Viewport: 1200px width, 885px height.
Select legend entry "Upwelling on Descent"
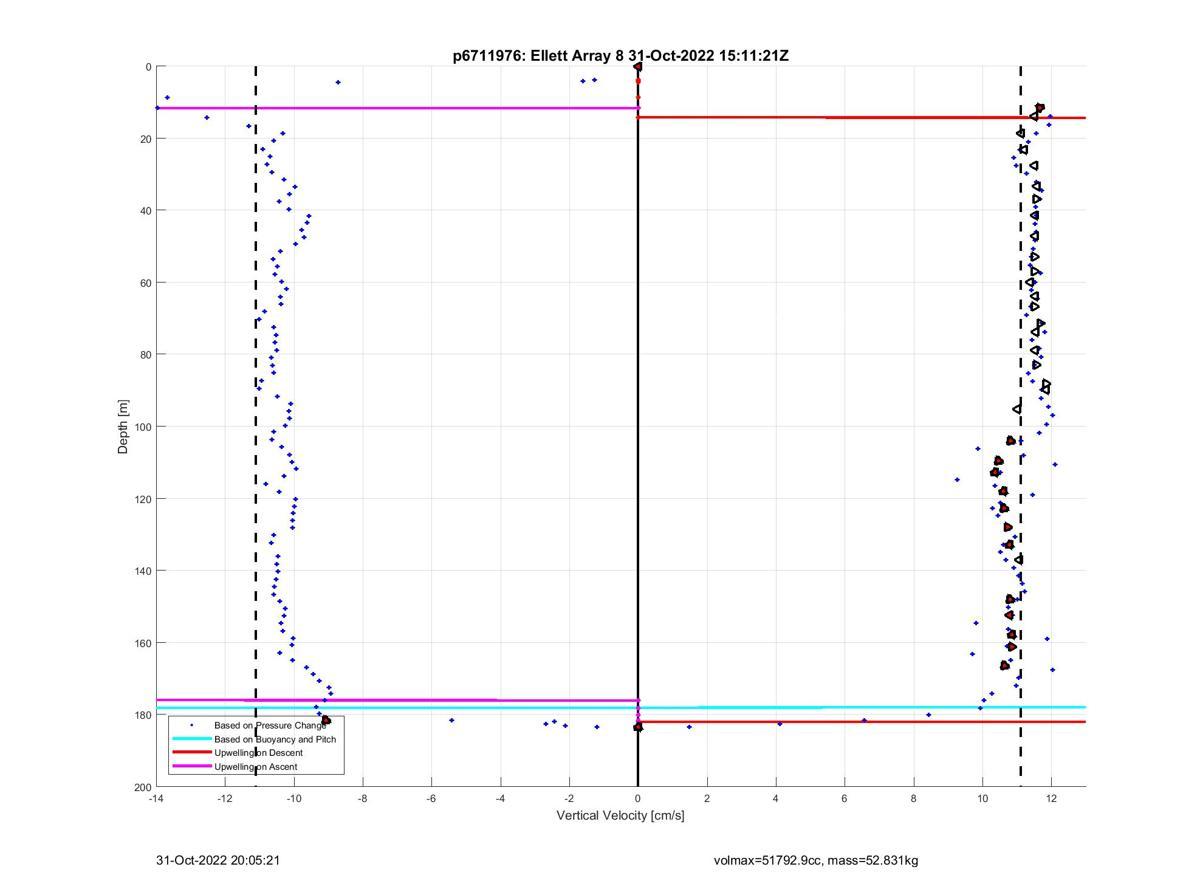pyautogui.click(x=258, y=752)
